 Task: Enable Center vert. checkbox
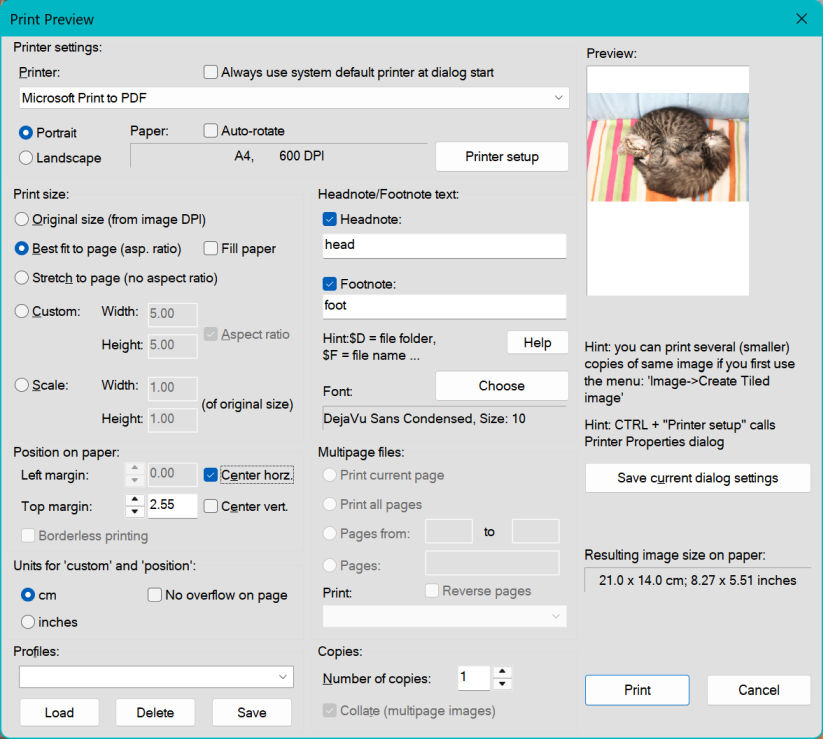[211, 507]
